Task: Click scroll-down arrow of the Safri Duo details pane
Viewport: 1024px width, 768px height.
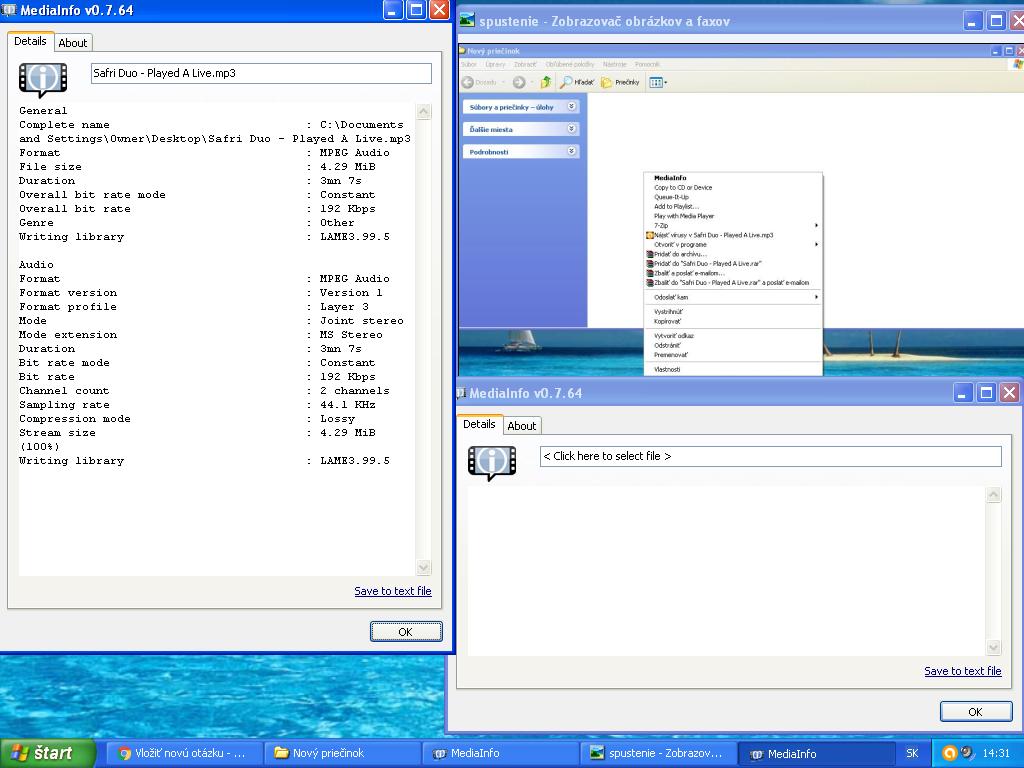Action: click(423, 567)
